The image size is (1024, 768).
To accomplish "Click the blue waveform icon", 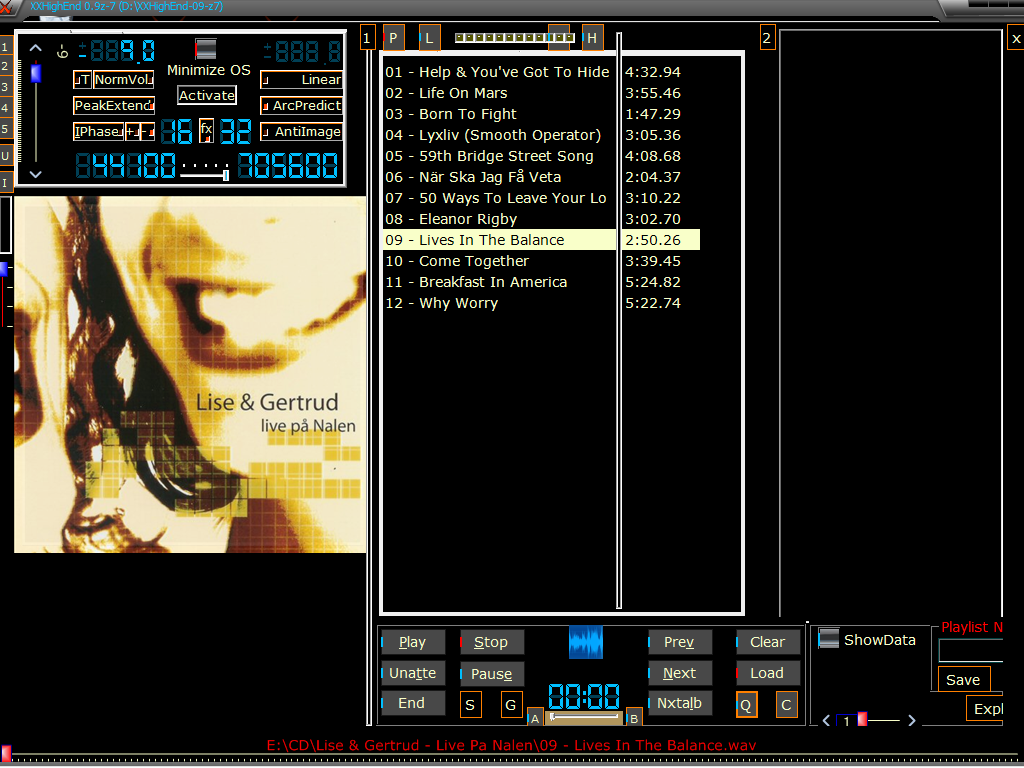I will pos(586,642).
